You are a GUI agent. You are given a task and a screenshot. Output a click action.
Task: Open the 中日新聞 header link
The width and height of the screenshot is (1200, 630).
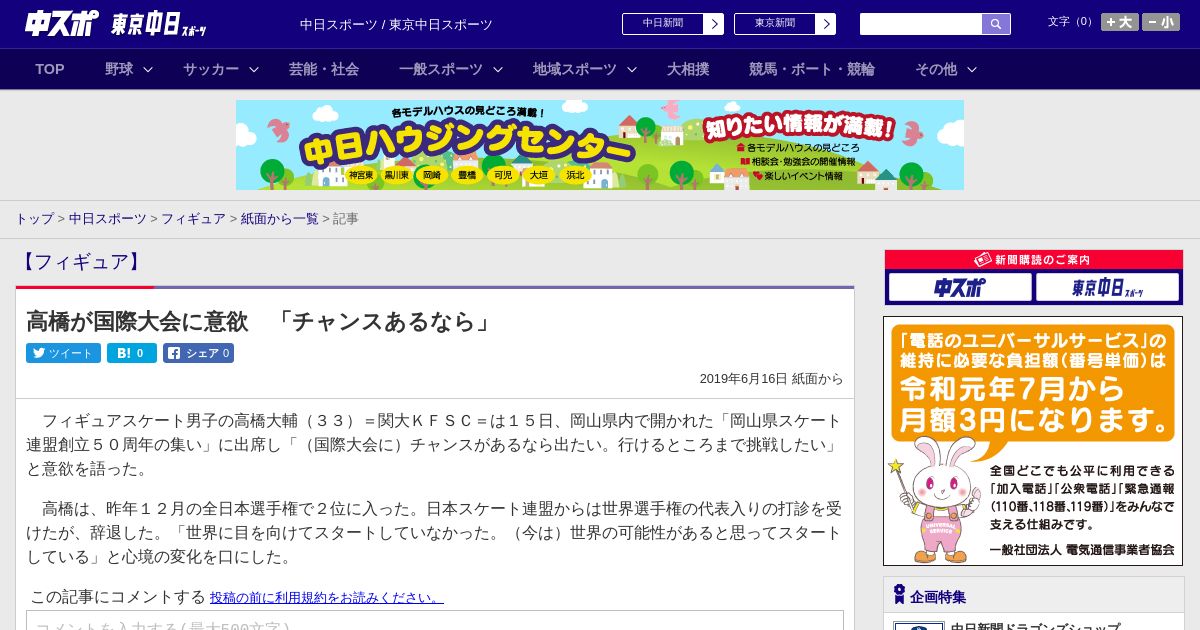[663, 24]
